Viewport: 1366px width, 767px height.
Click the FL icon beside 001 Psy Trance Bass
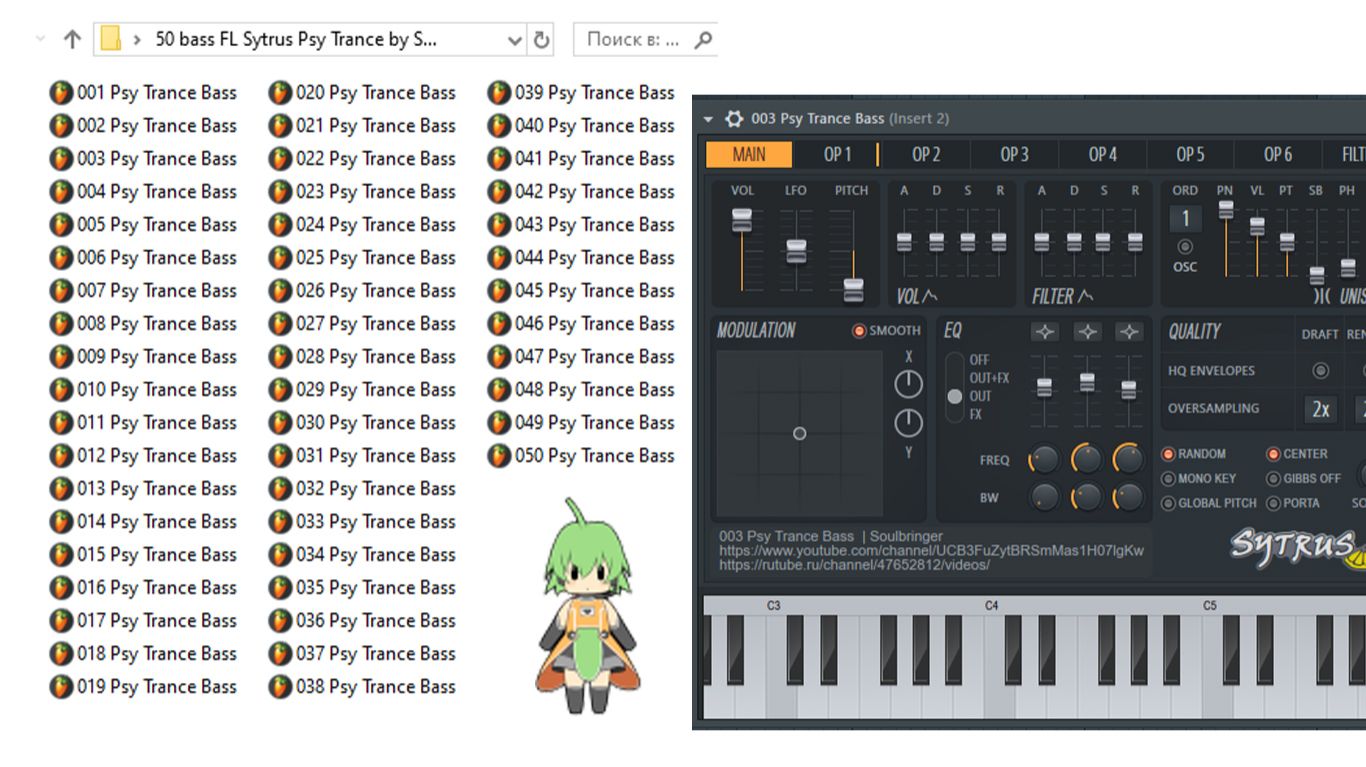61,93
